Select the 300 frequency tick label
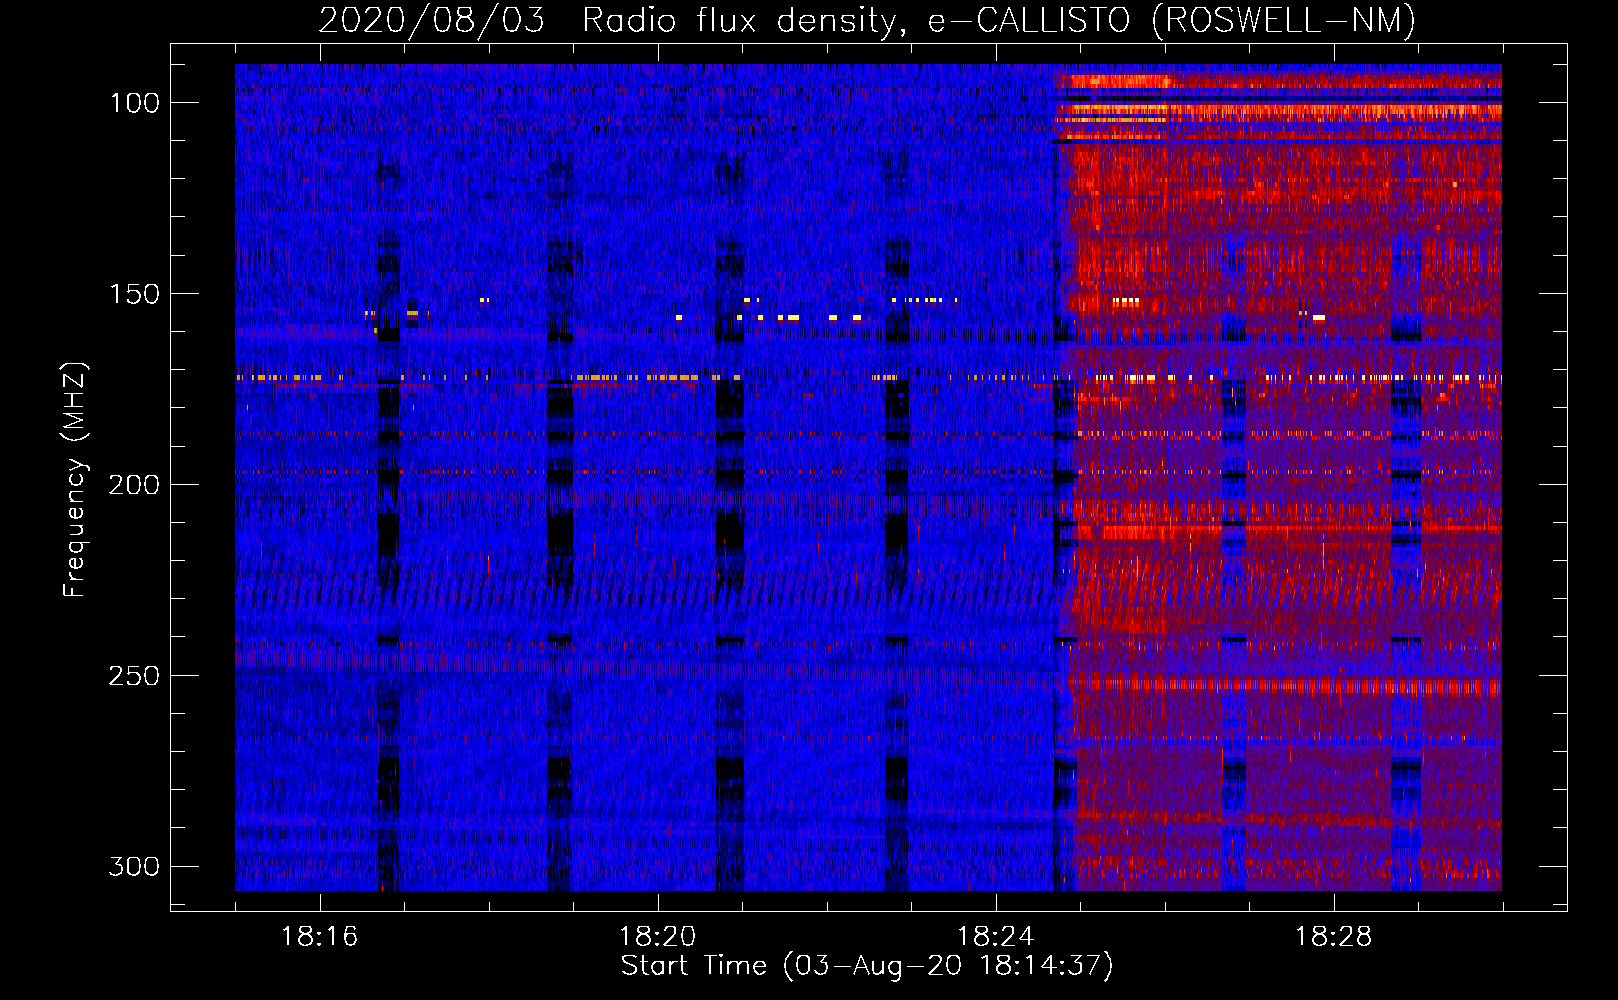 (134, 866)
